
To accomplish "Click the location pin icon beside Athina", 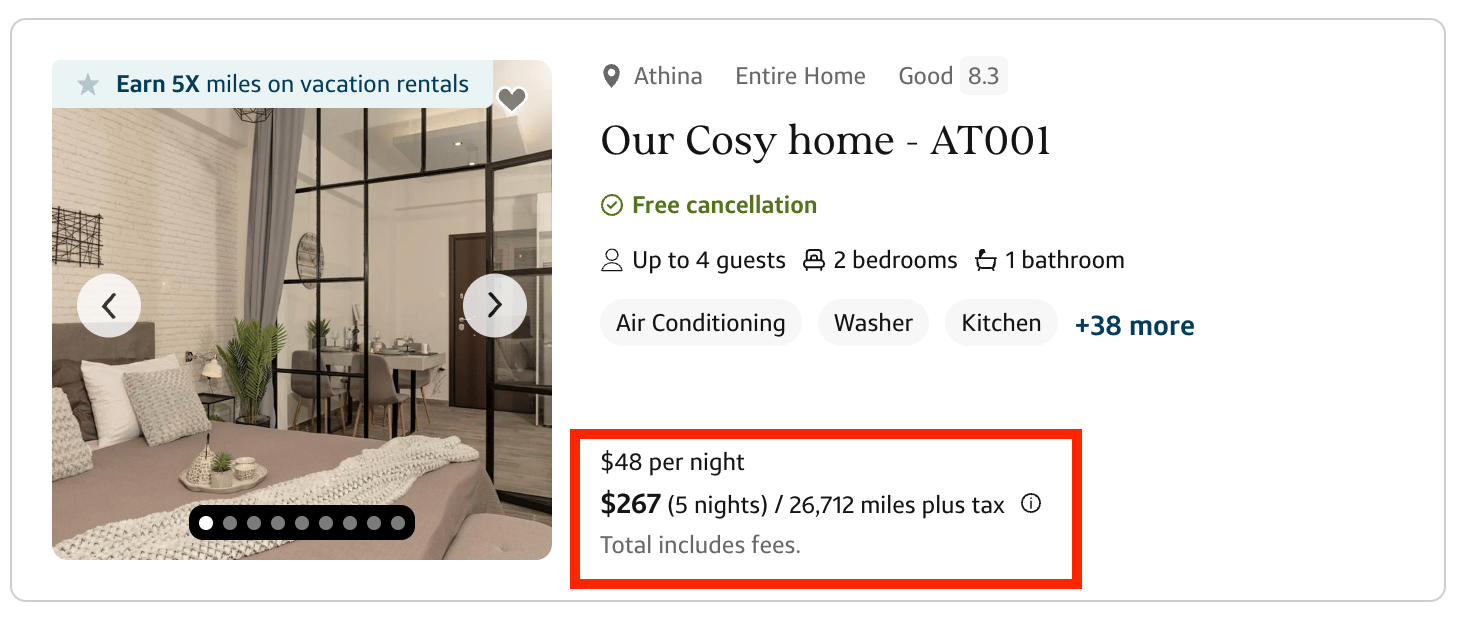I will coord(612,75).
